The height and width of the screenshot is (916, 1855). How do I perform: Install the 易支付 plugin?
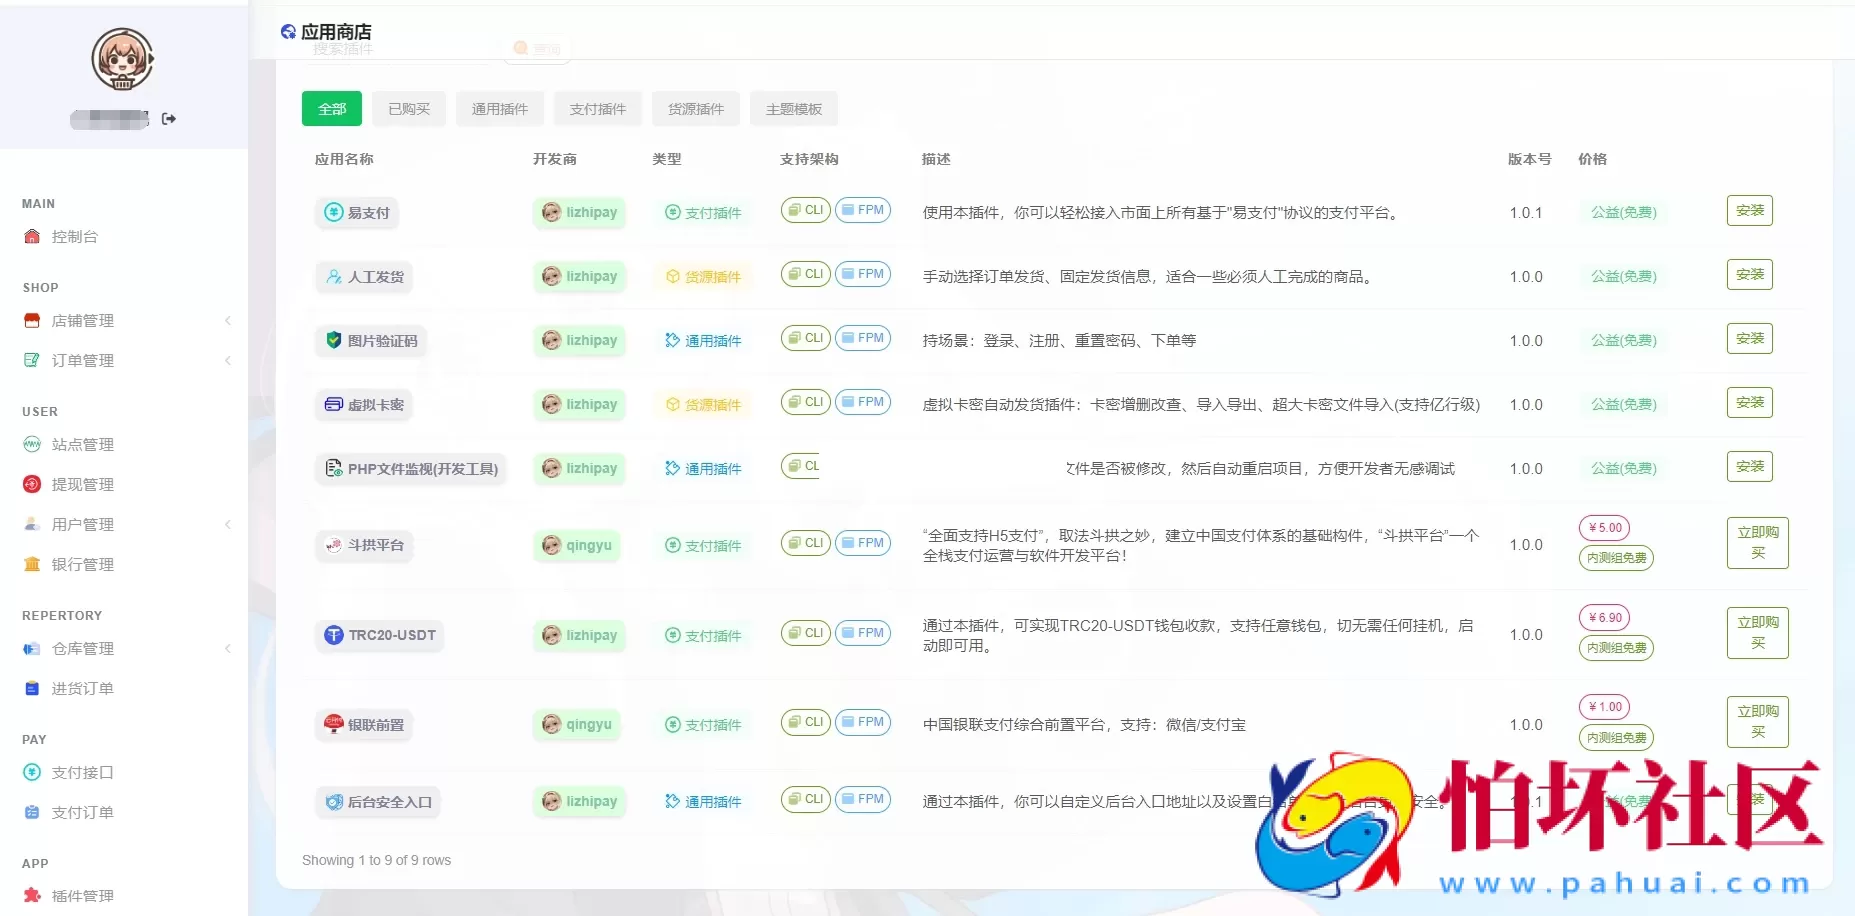click(1748, 211)
